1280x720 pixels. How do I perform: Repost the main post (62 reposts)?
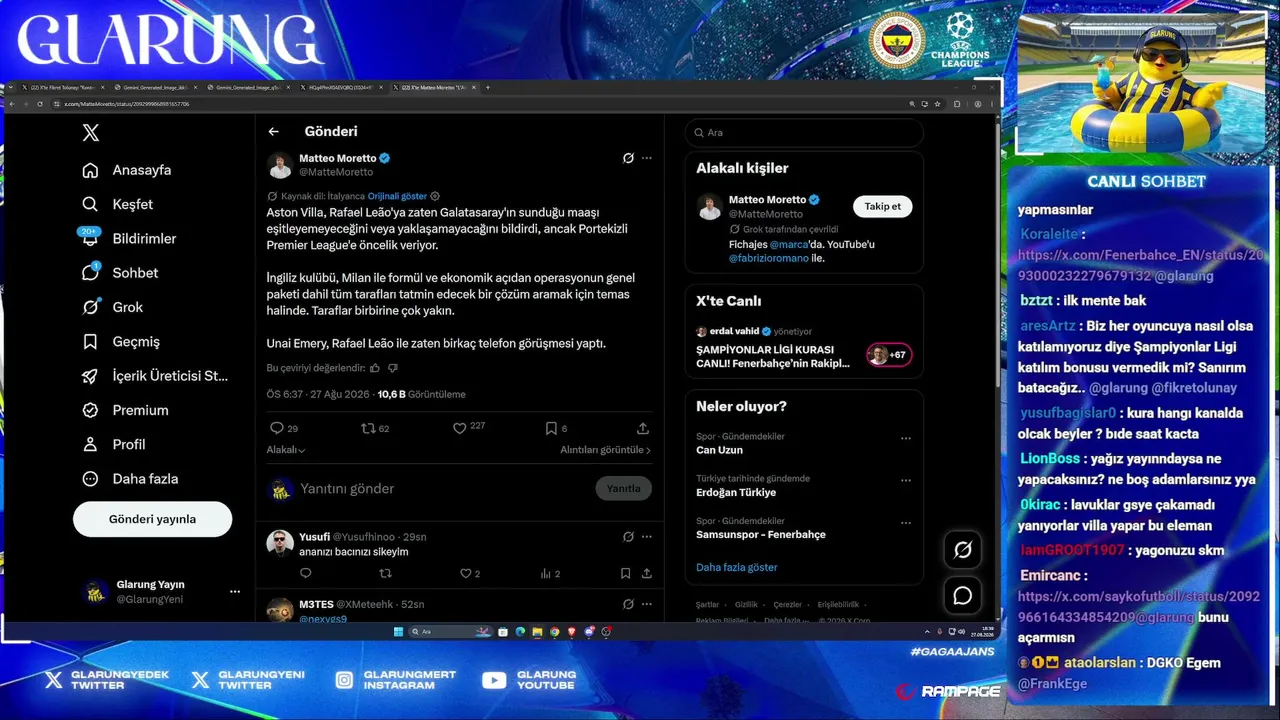(x=375, y=428)
